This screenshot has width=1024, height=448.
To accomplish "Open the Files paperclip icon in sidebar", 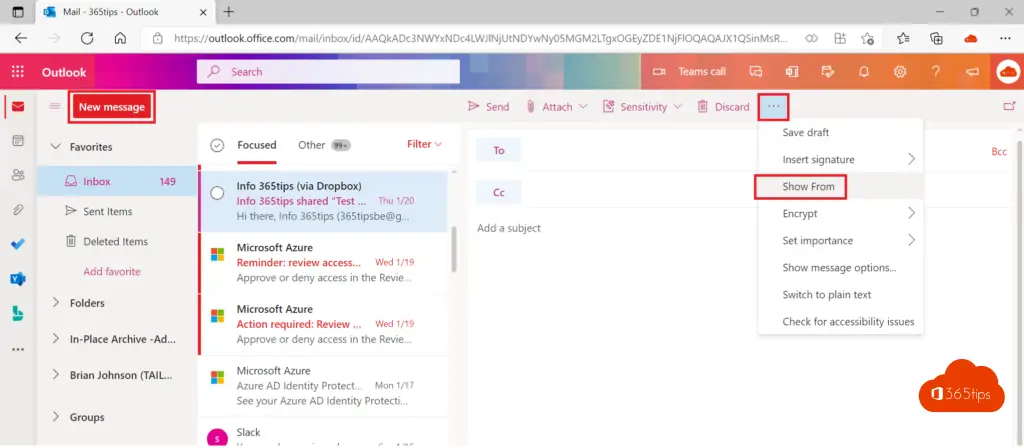I will [17, 210].
